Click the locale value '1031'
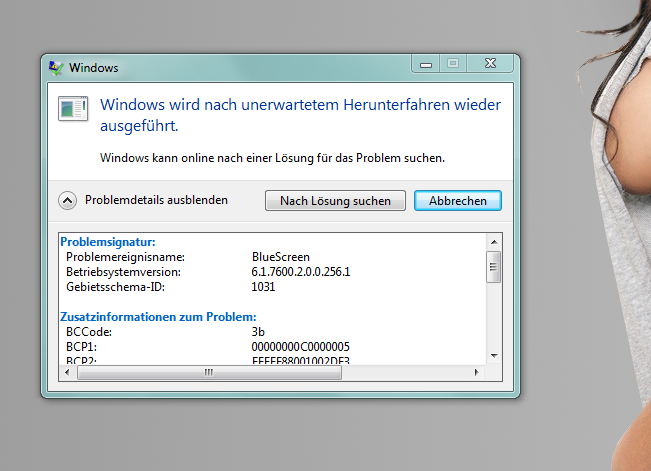The height and width of the screenshot is (471, 651). pyautogui.click(x=263, y=287)
